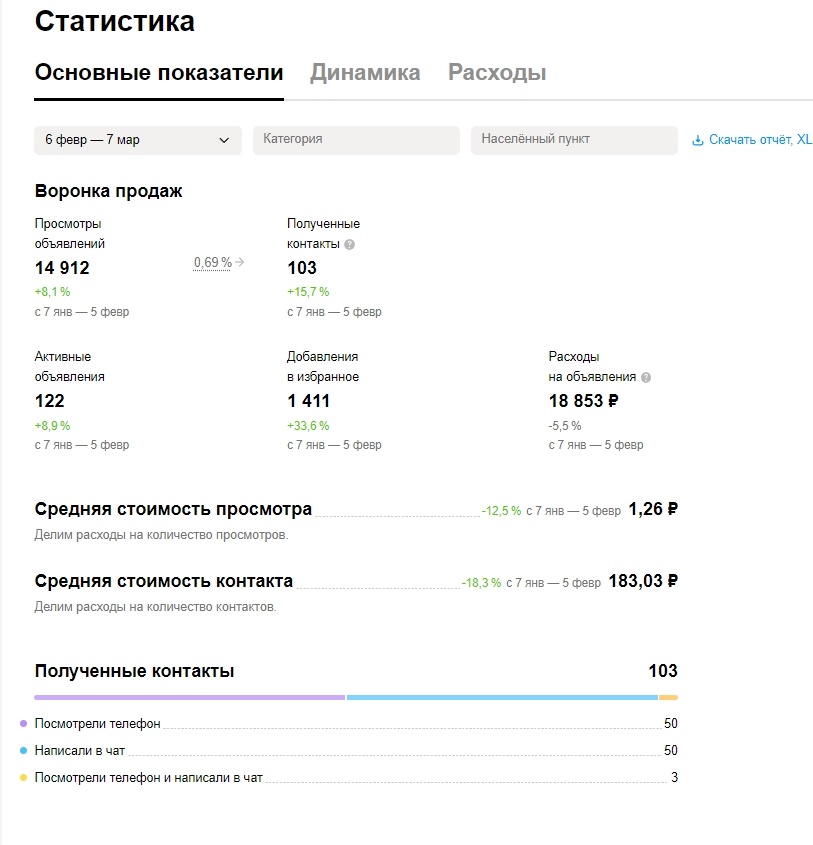Viewport: 813px width, 845px height.
Task: Click the purple segment of the contacts bar
Action: pos(190,697)
